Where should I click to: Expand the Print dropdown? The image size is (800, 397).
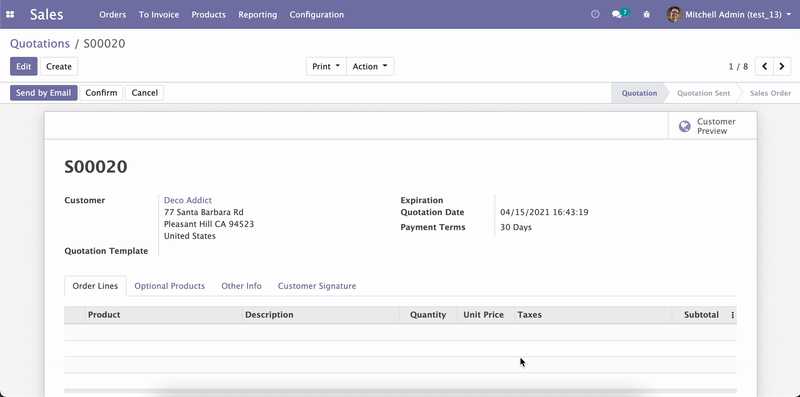(x=326, y=66)
